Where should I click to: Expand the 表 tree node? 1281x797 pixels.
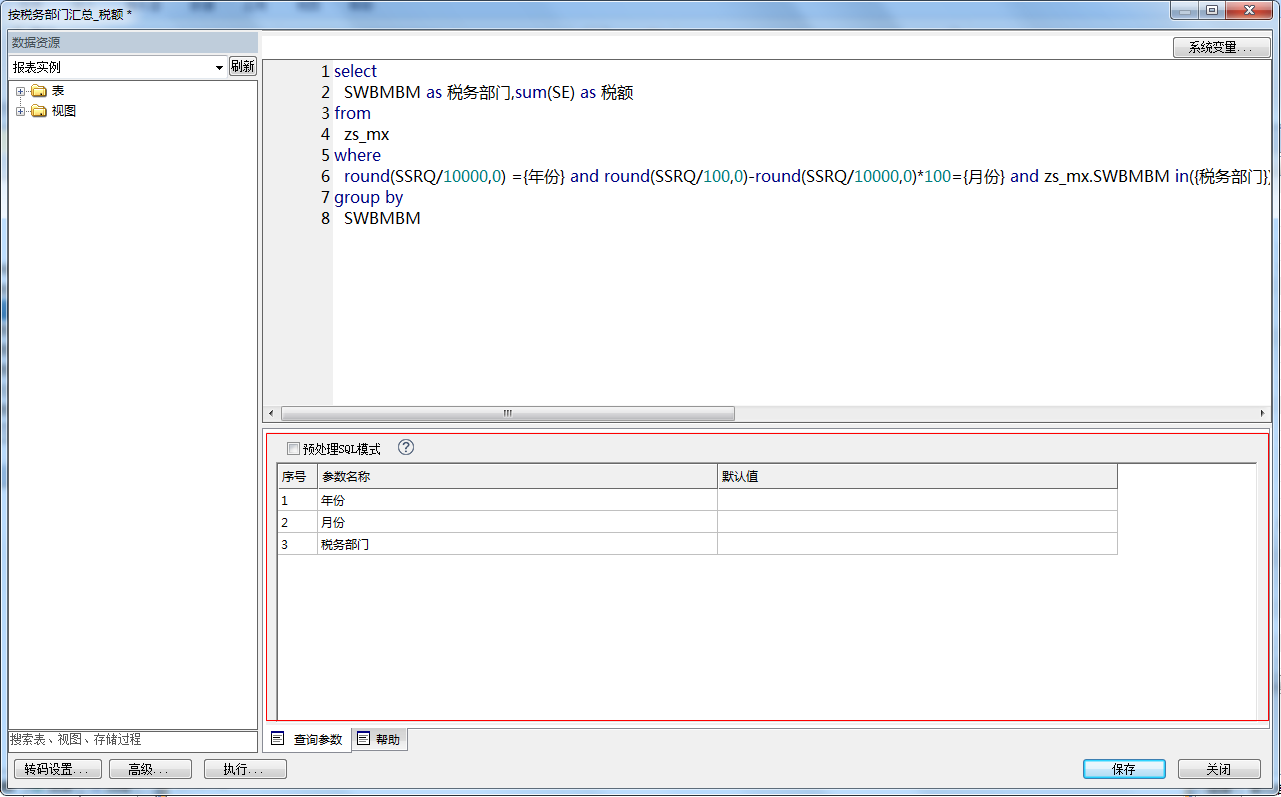pyautogui.click(x=20, y=91)
